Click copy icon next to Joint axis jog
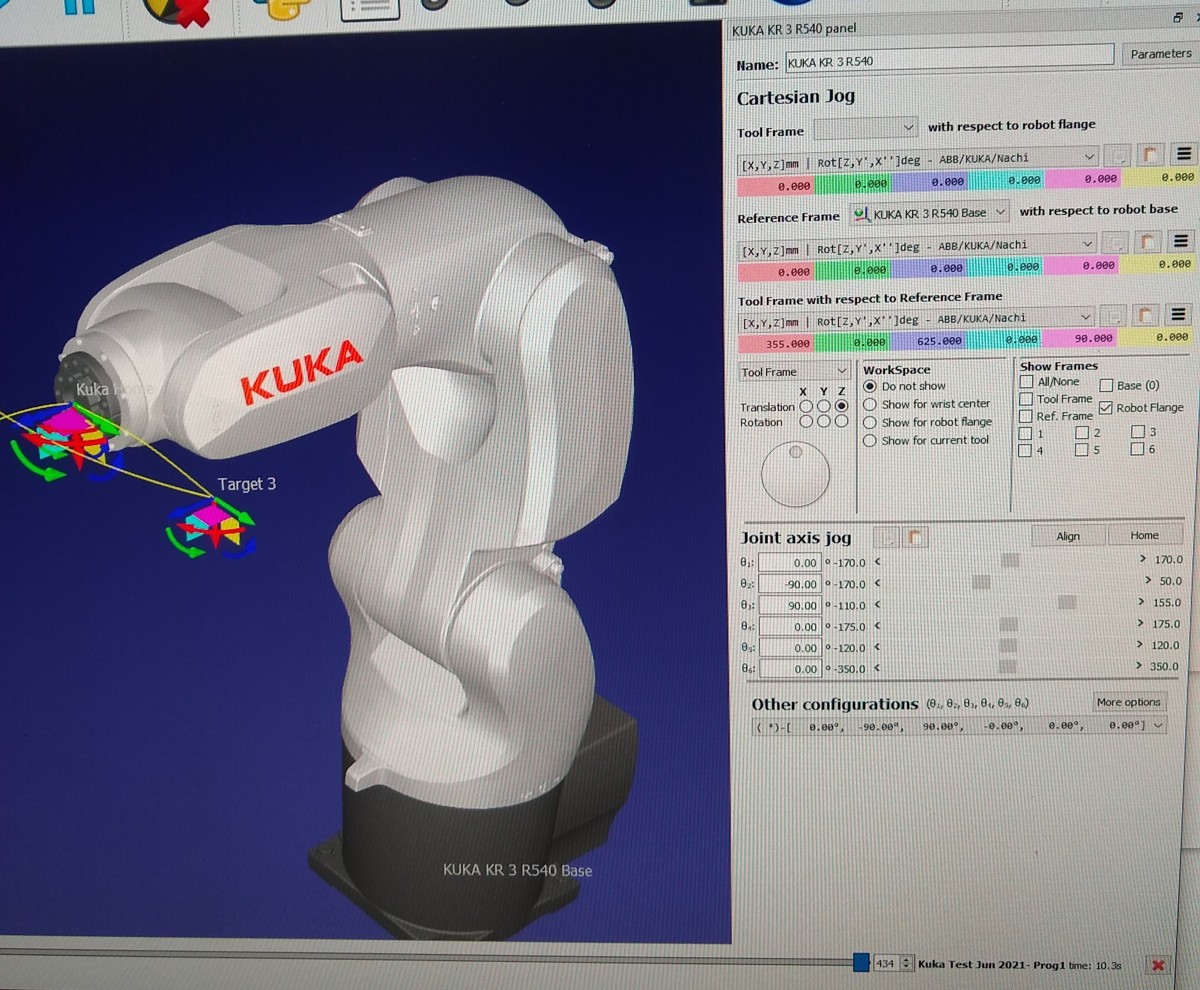This screenshot has width=1200, height=990. (x=886, y=538)
